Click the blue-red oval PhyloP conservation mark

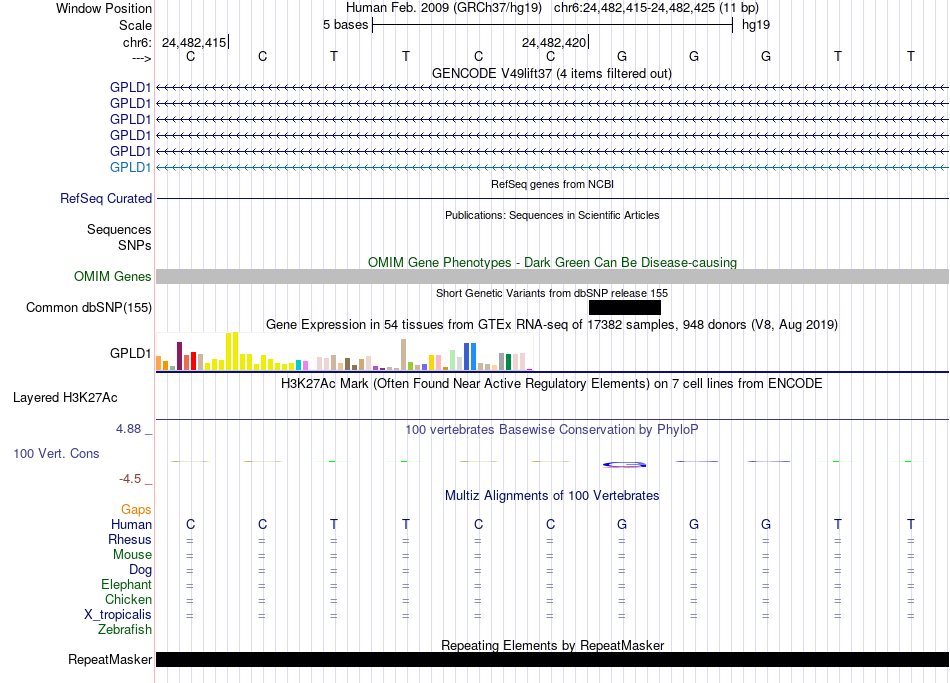[x=625, y=465]
